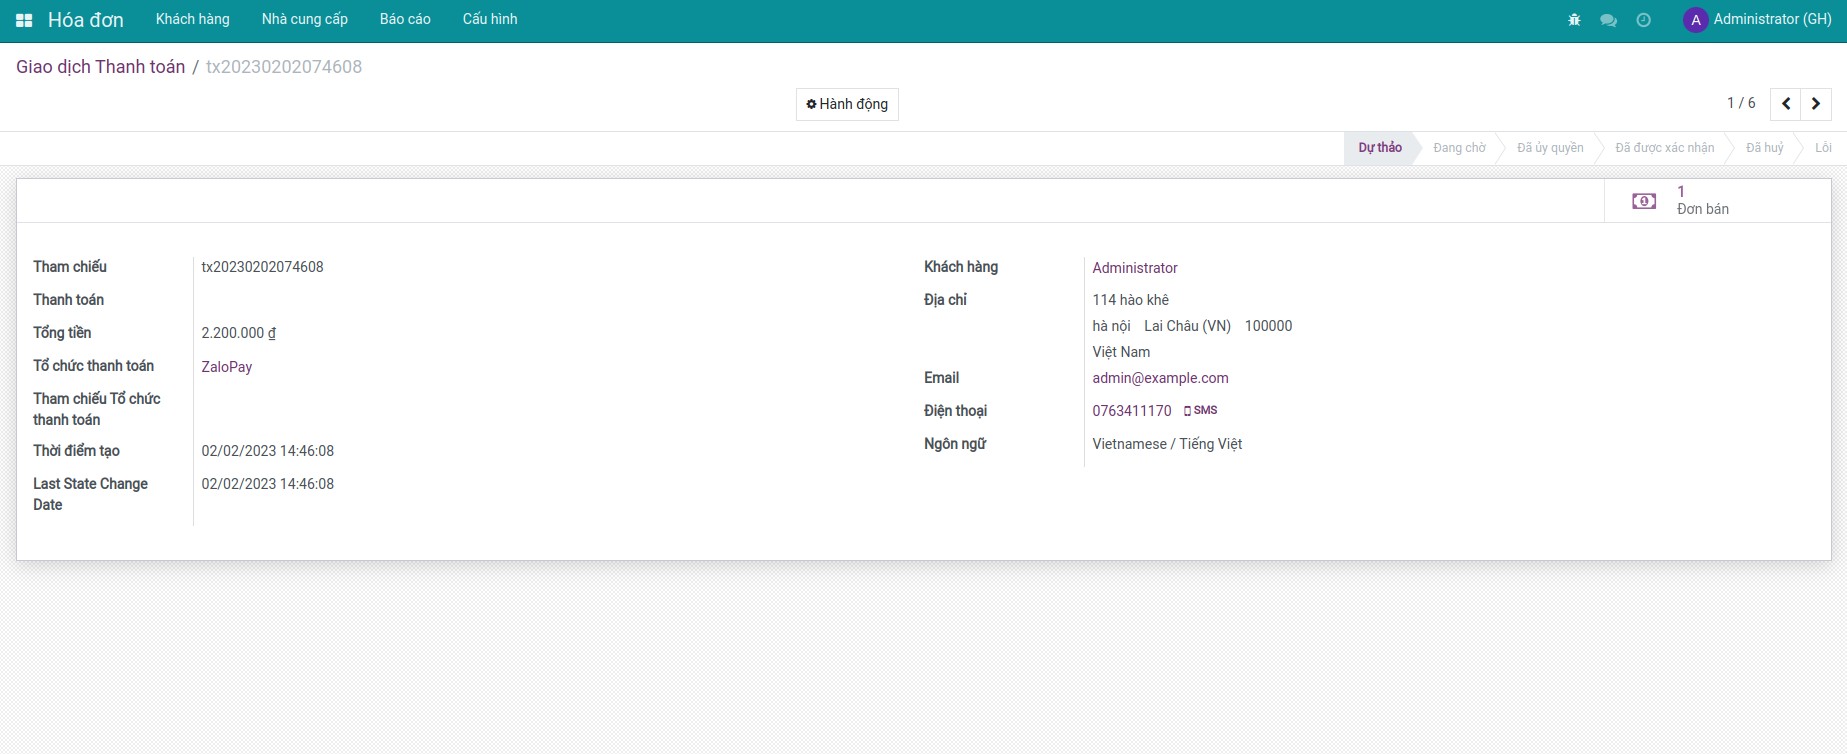Image resolution: width=1847 pixels, height=754 pixels.
Task: Go to next record arrow
Action: (x=1816, y=104)
